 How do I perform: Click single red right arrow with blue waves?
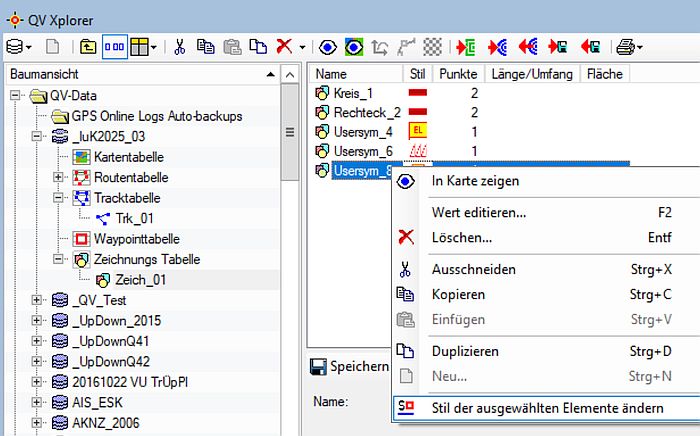tap(497, 47)
